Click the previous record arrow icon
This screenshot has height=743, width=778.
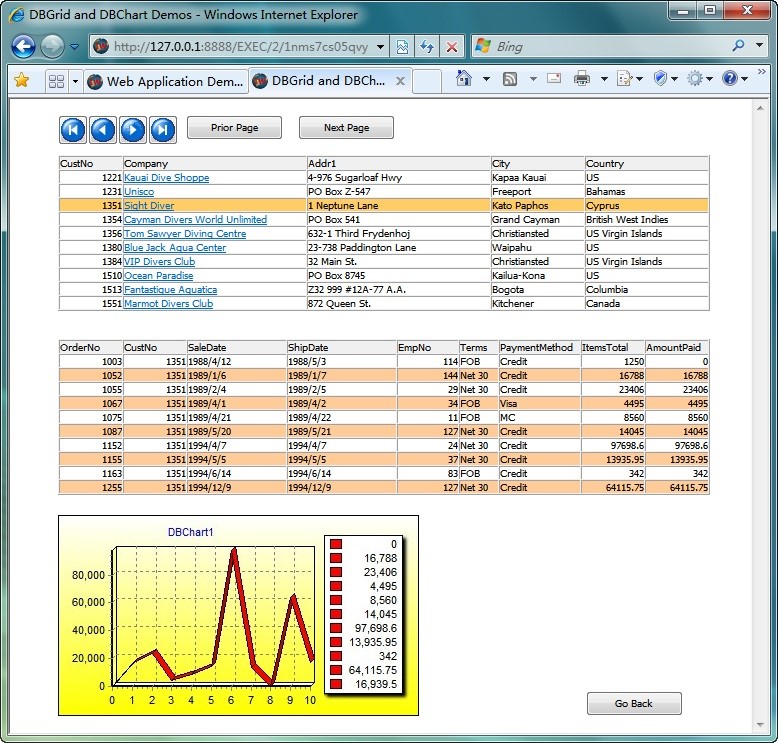click(x=103, y=129)
